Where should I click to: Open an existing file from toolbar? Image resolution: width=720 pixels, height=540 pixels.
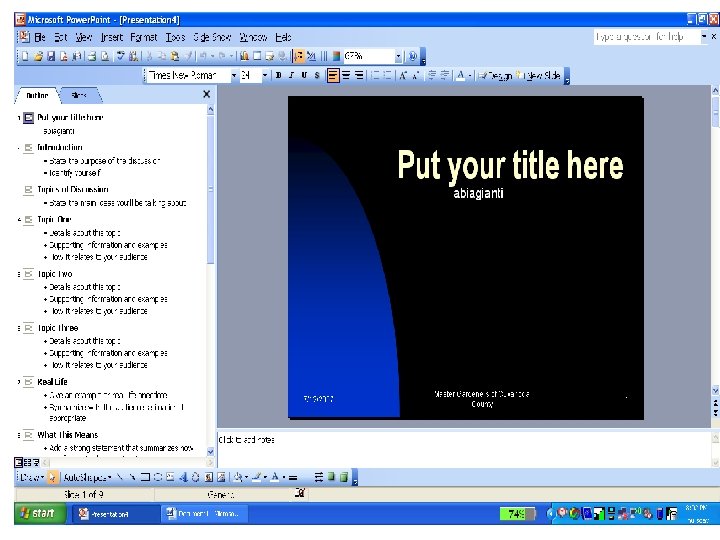38,56
